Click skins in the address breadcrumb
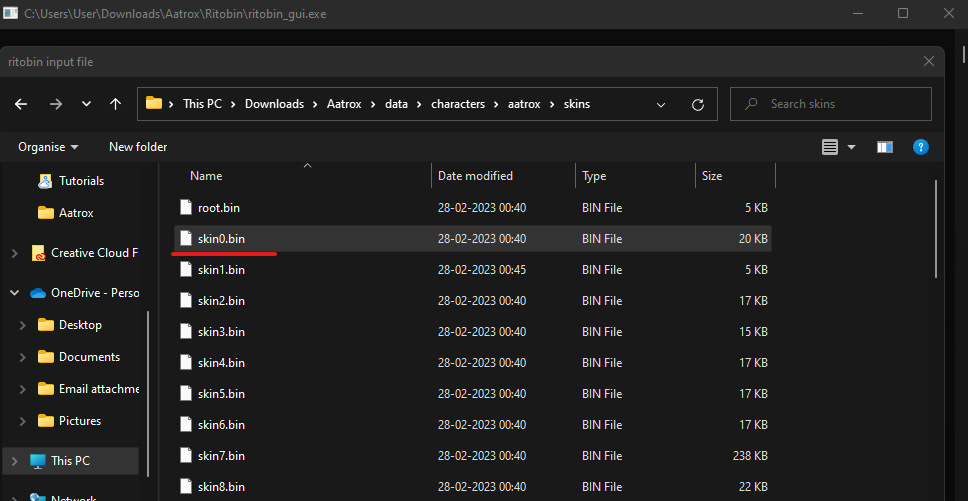 [577, 104]
